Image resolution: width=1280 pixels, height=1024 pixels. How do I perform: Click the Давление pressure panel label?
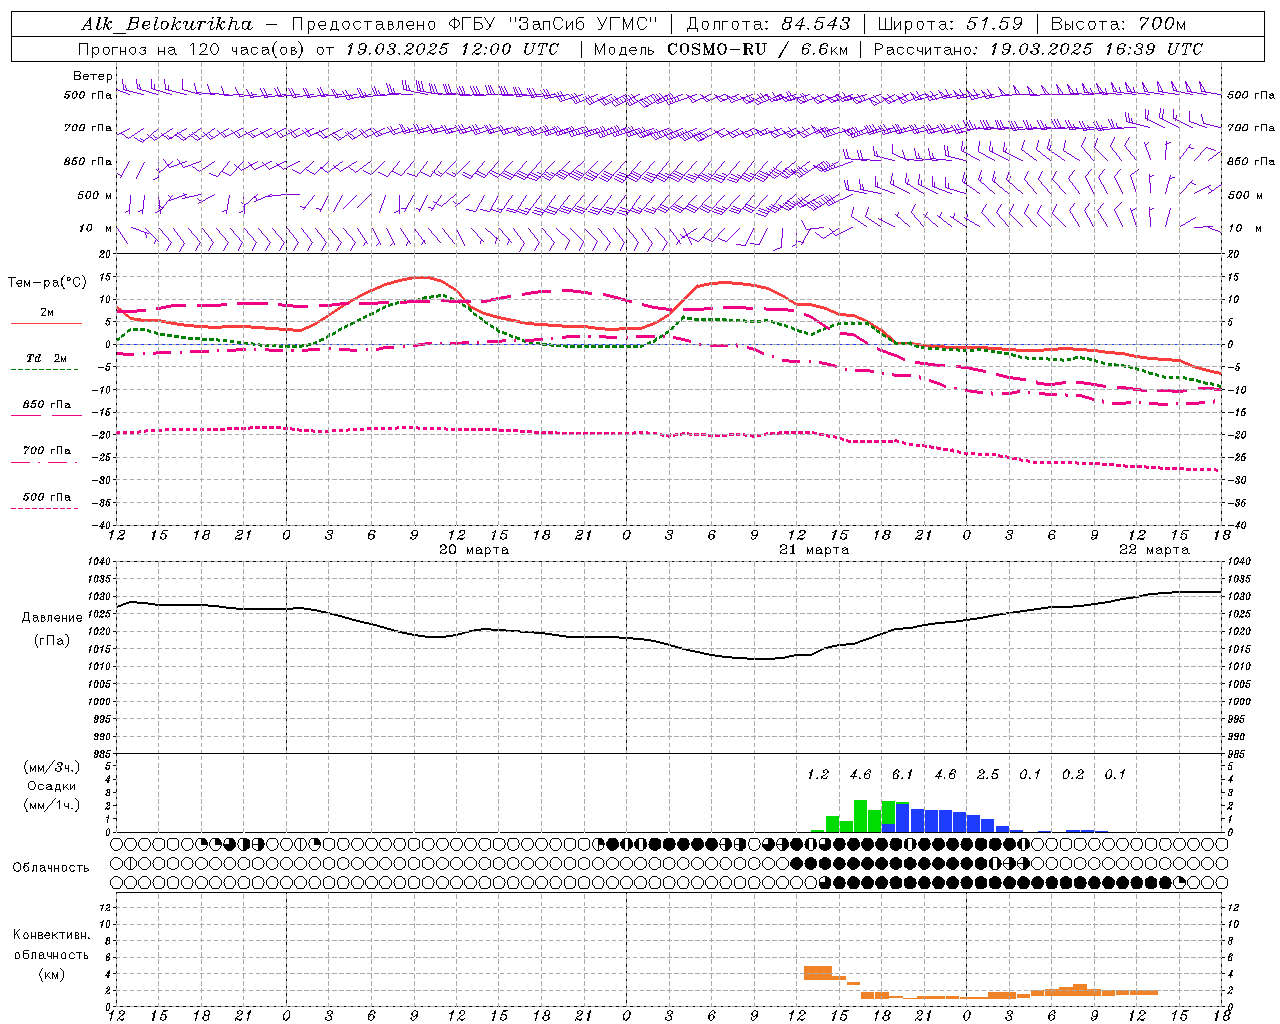click(x=52, y=618)
